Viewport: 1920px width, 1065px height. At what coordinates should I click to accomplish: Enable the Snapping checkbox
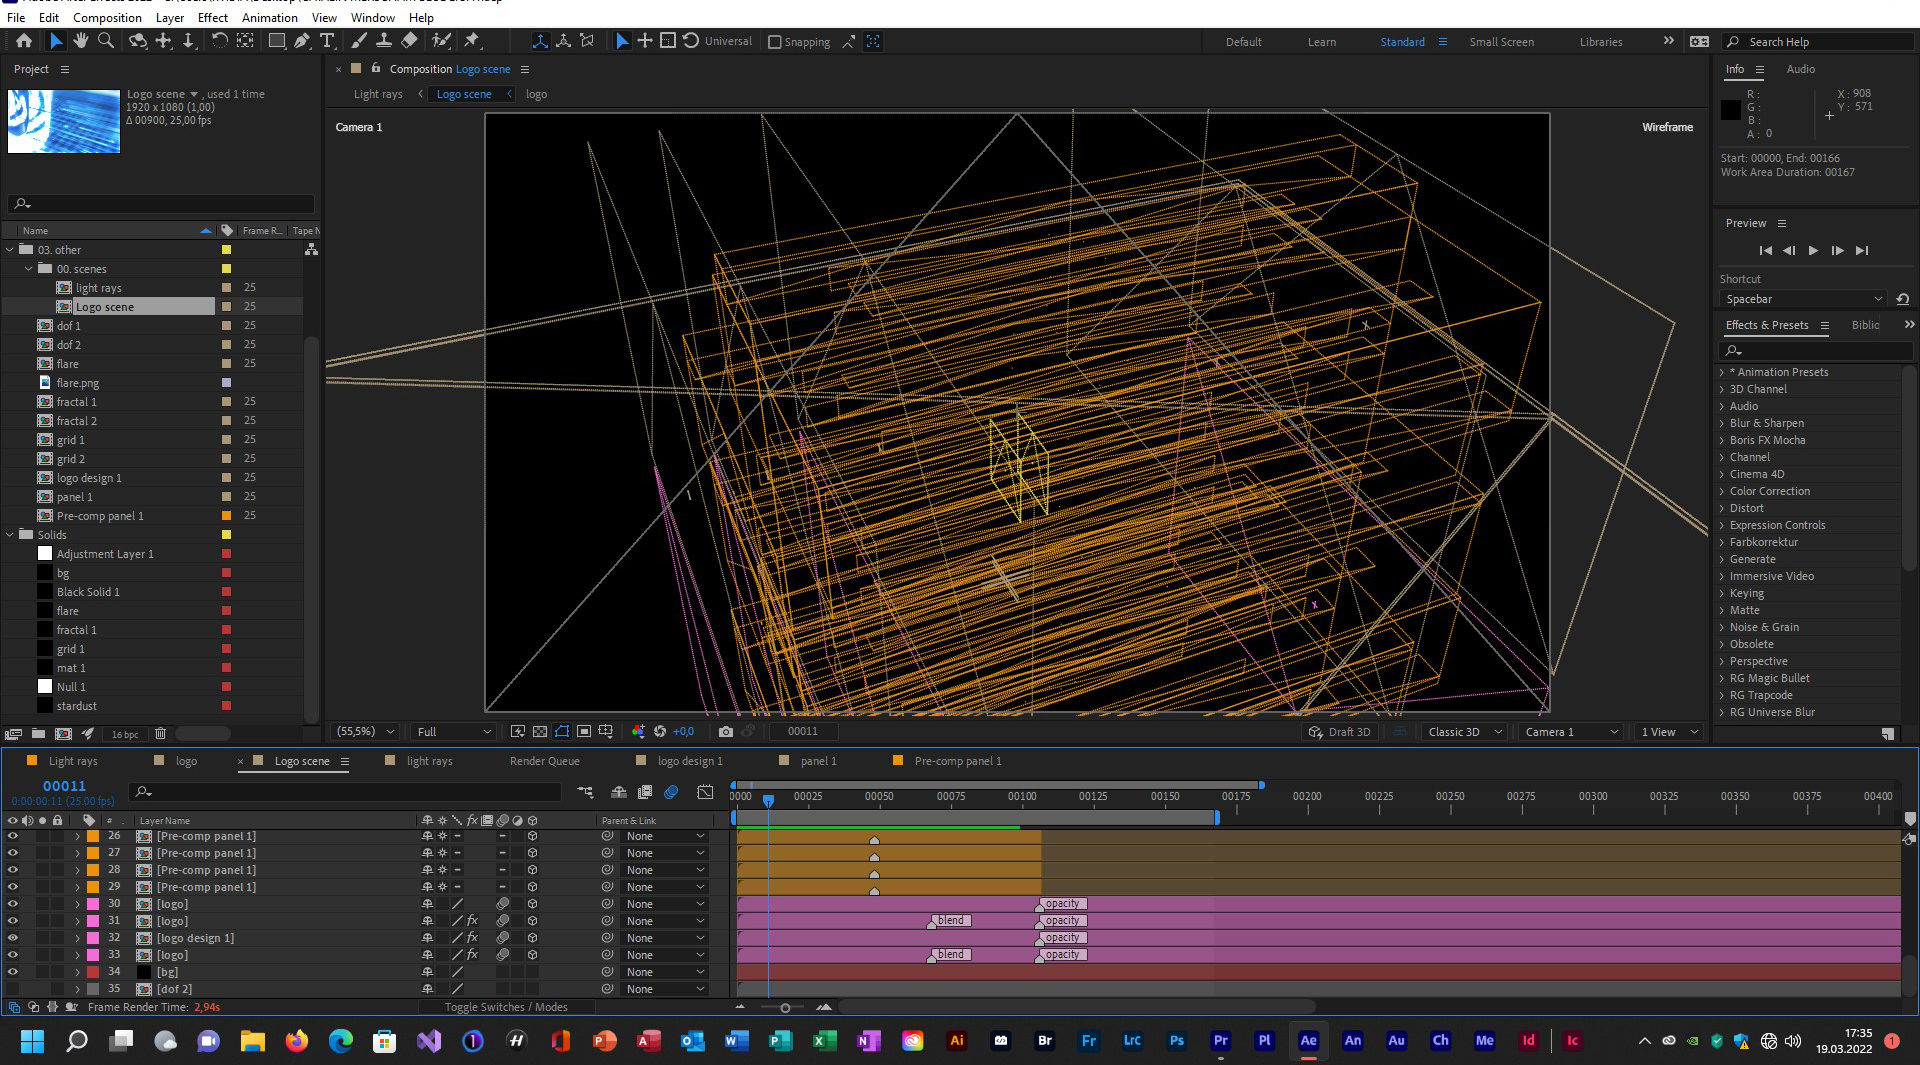(x=774, y=42)
